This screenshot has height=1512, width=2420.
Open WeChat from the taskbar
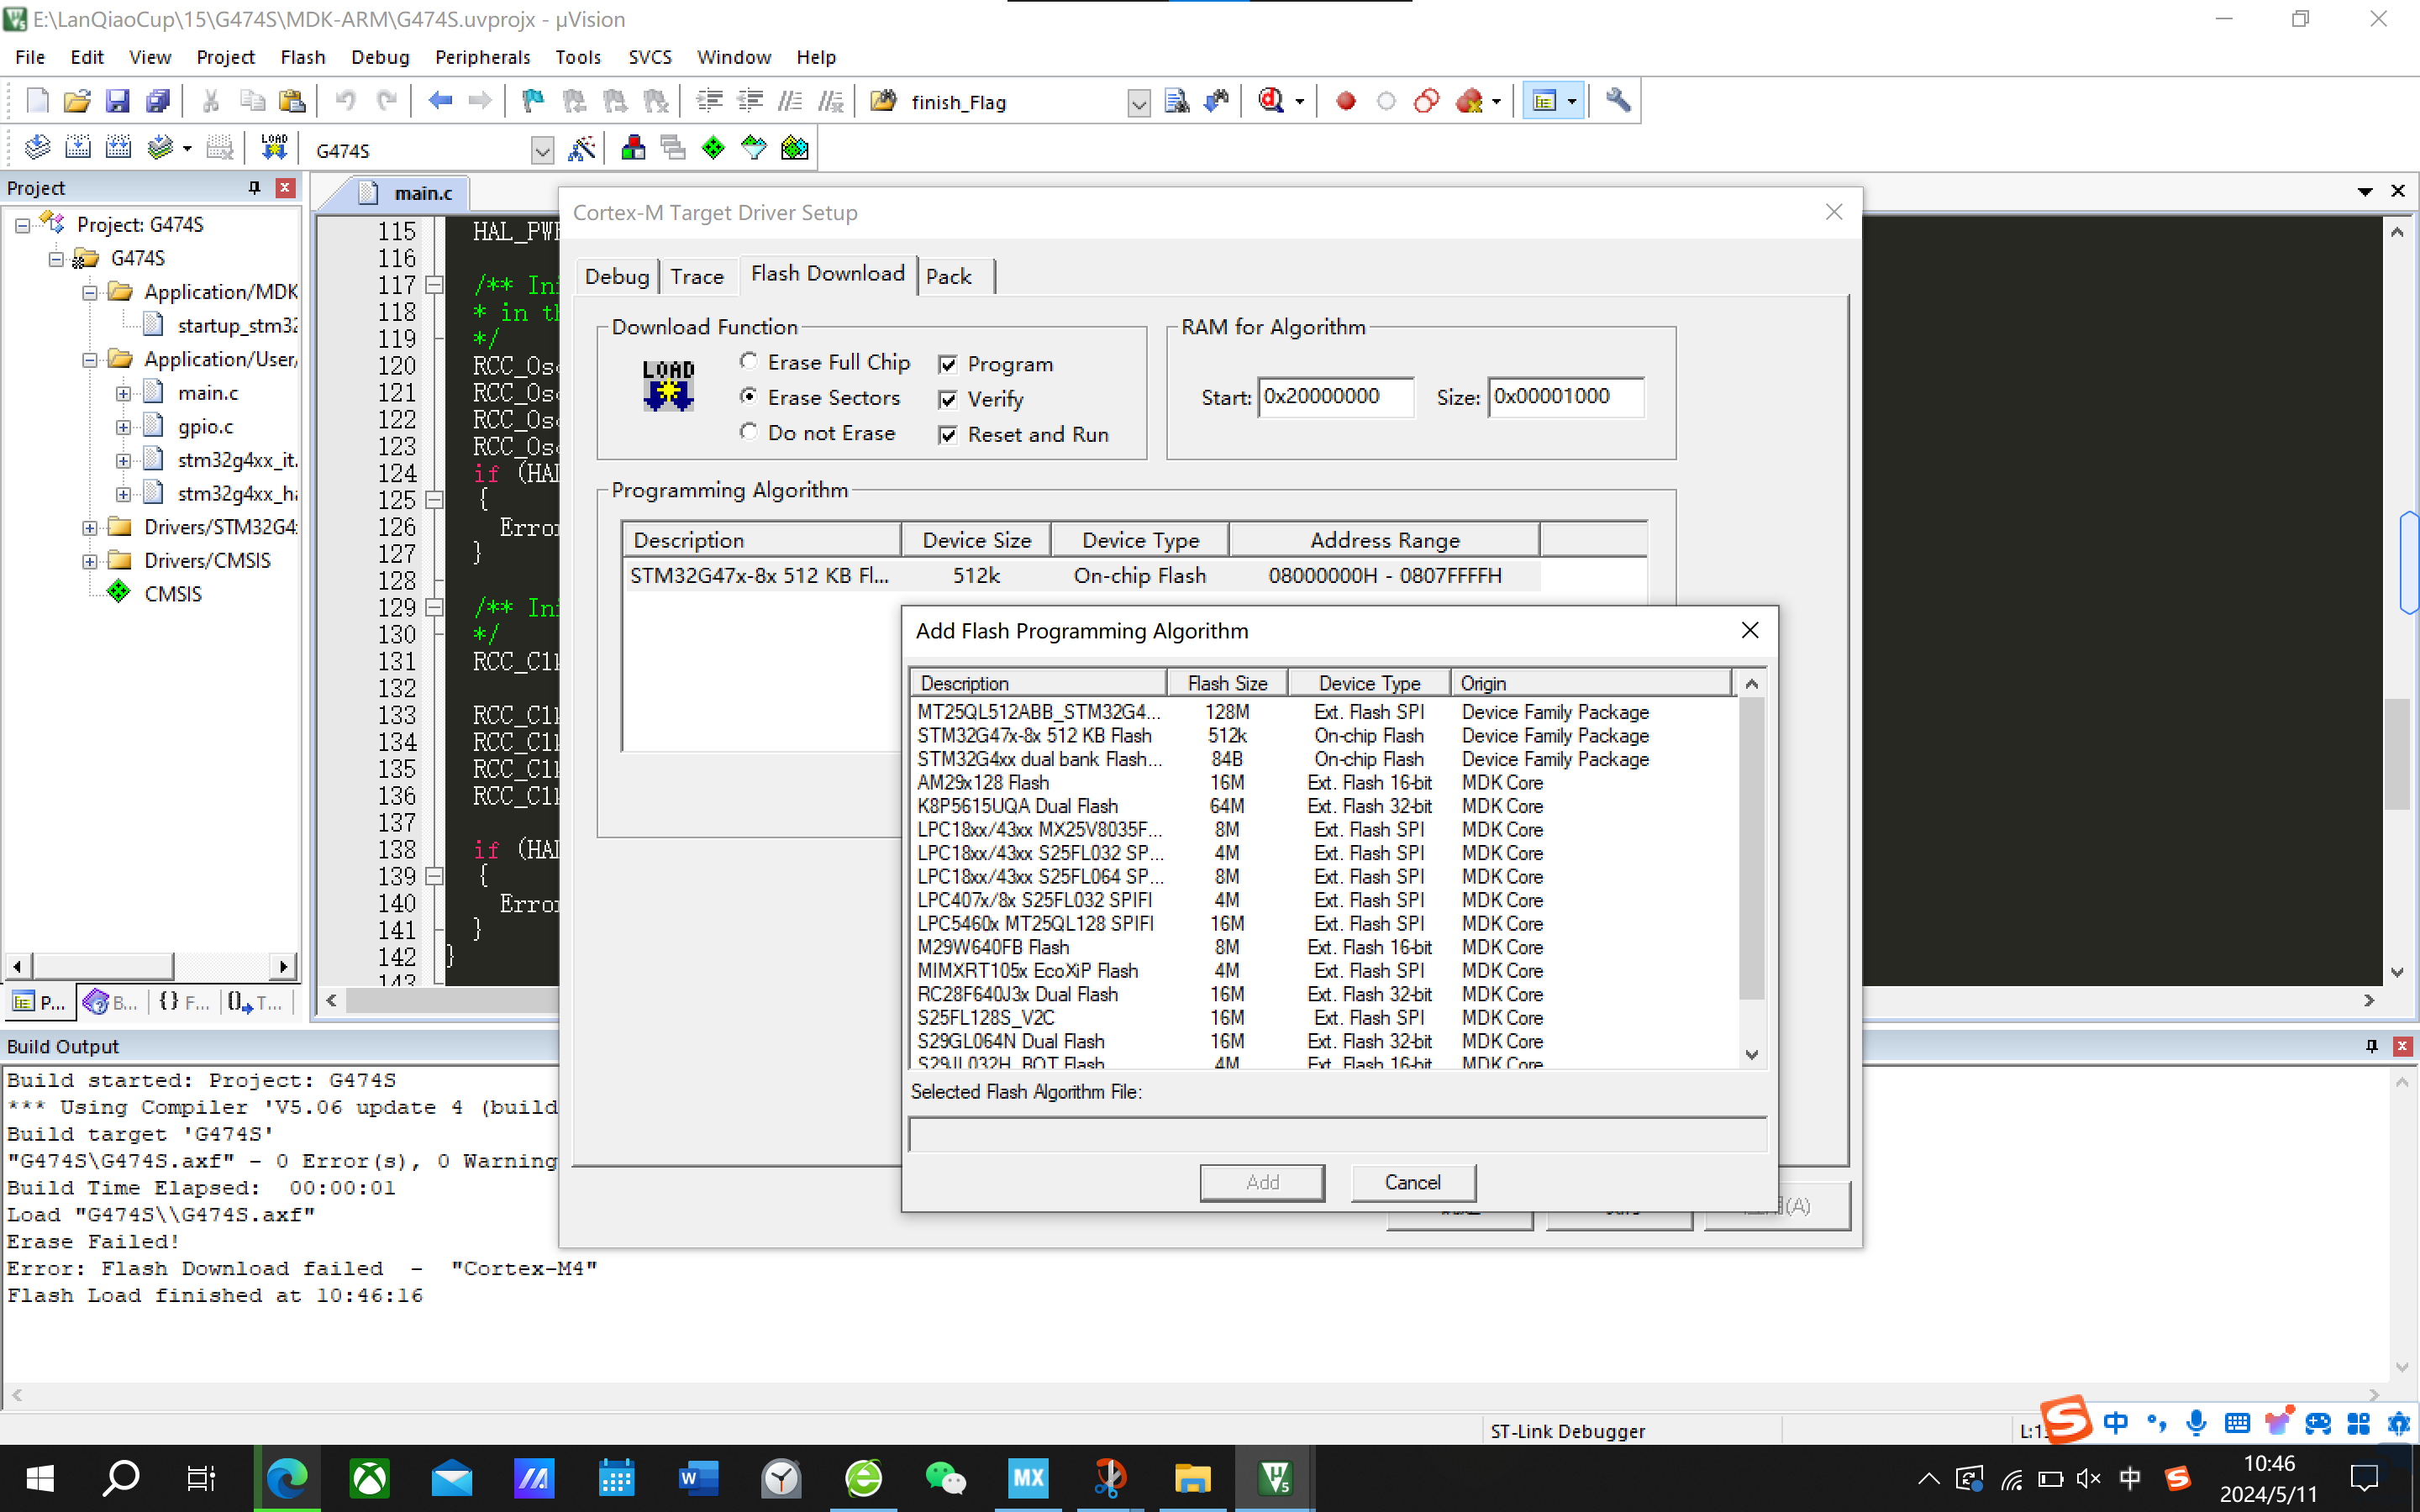tap(945, 1478)
